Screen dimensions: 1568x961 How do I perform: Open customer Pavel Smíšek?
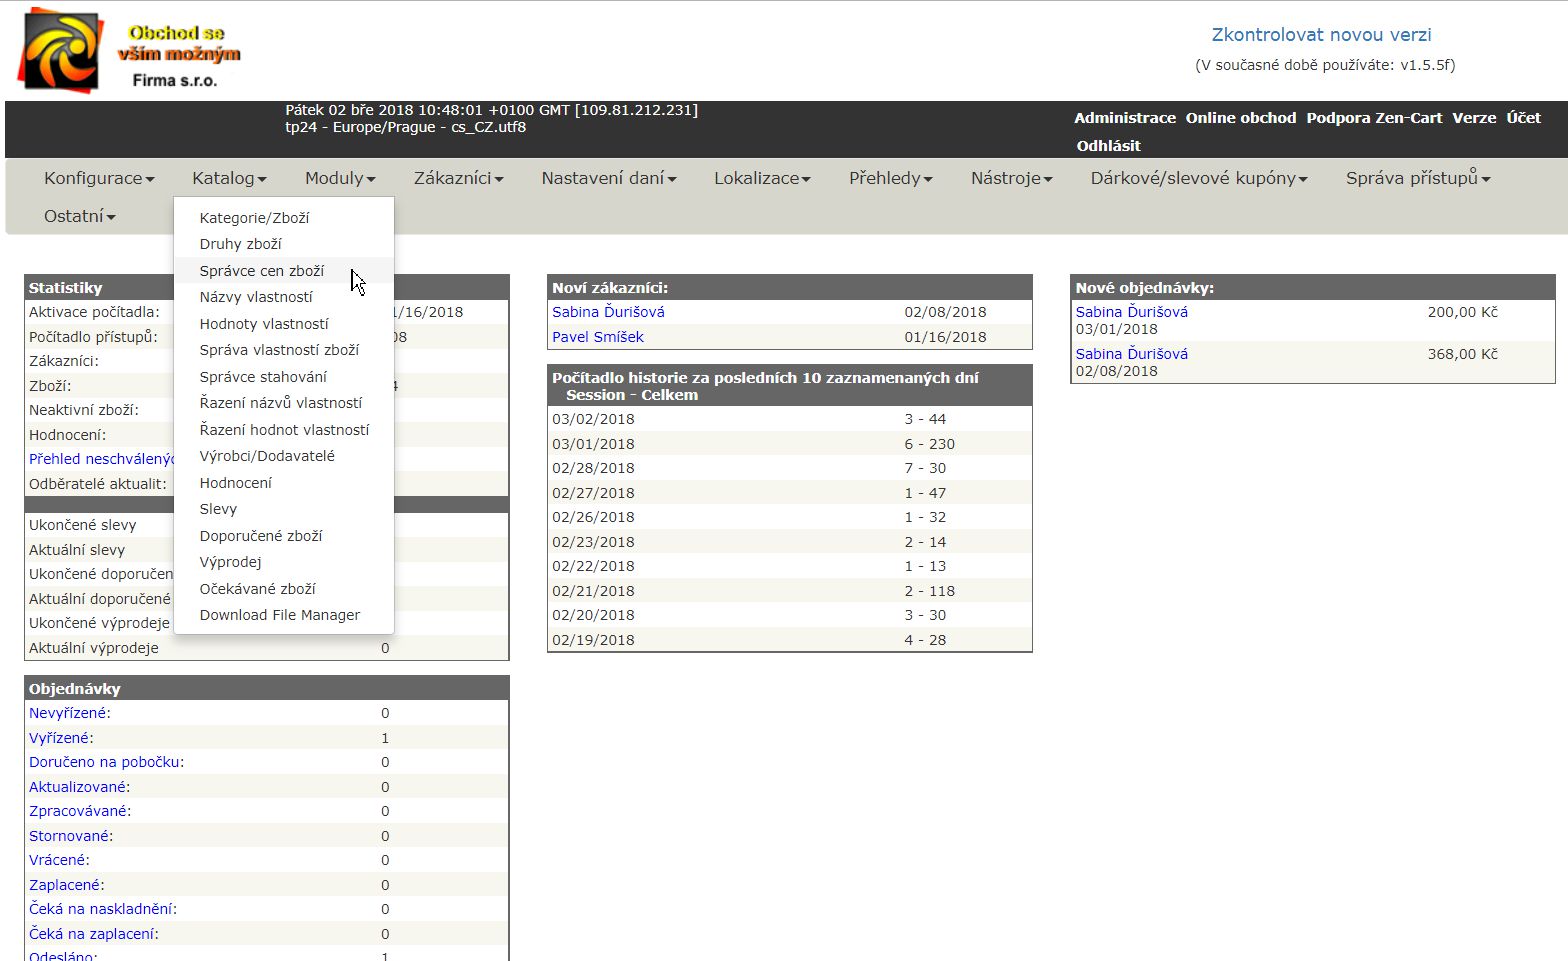[597, 337]
